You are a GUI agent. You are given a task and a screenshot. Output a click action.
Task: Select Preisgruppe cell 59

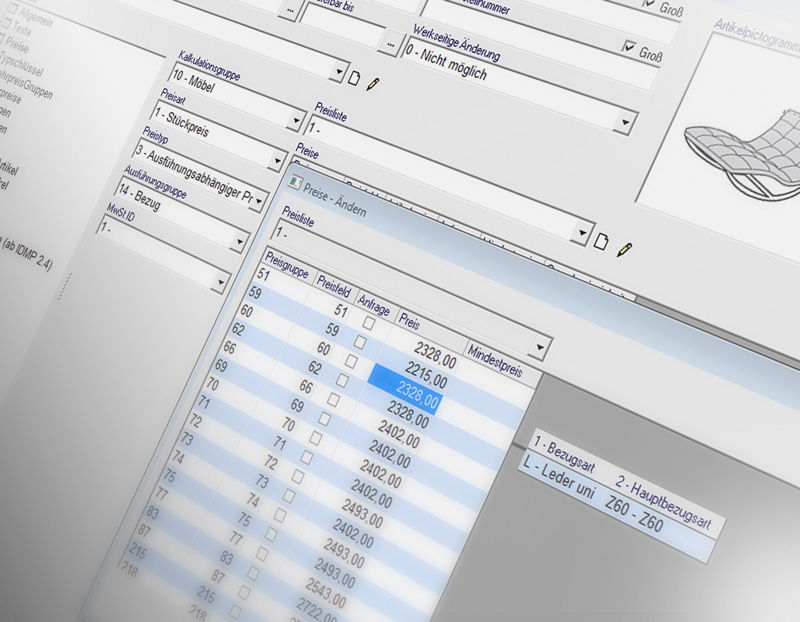[255, 292]
